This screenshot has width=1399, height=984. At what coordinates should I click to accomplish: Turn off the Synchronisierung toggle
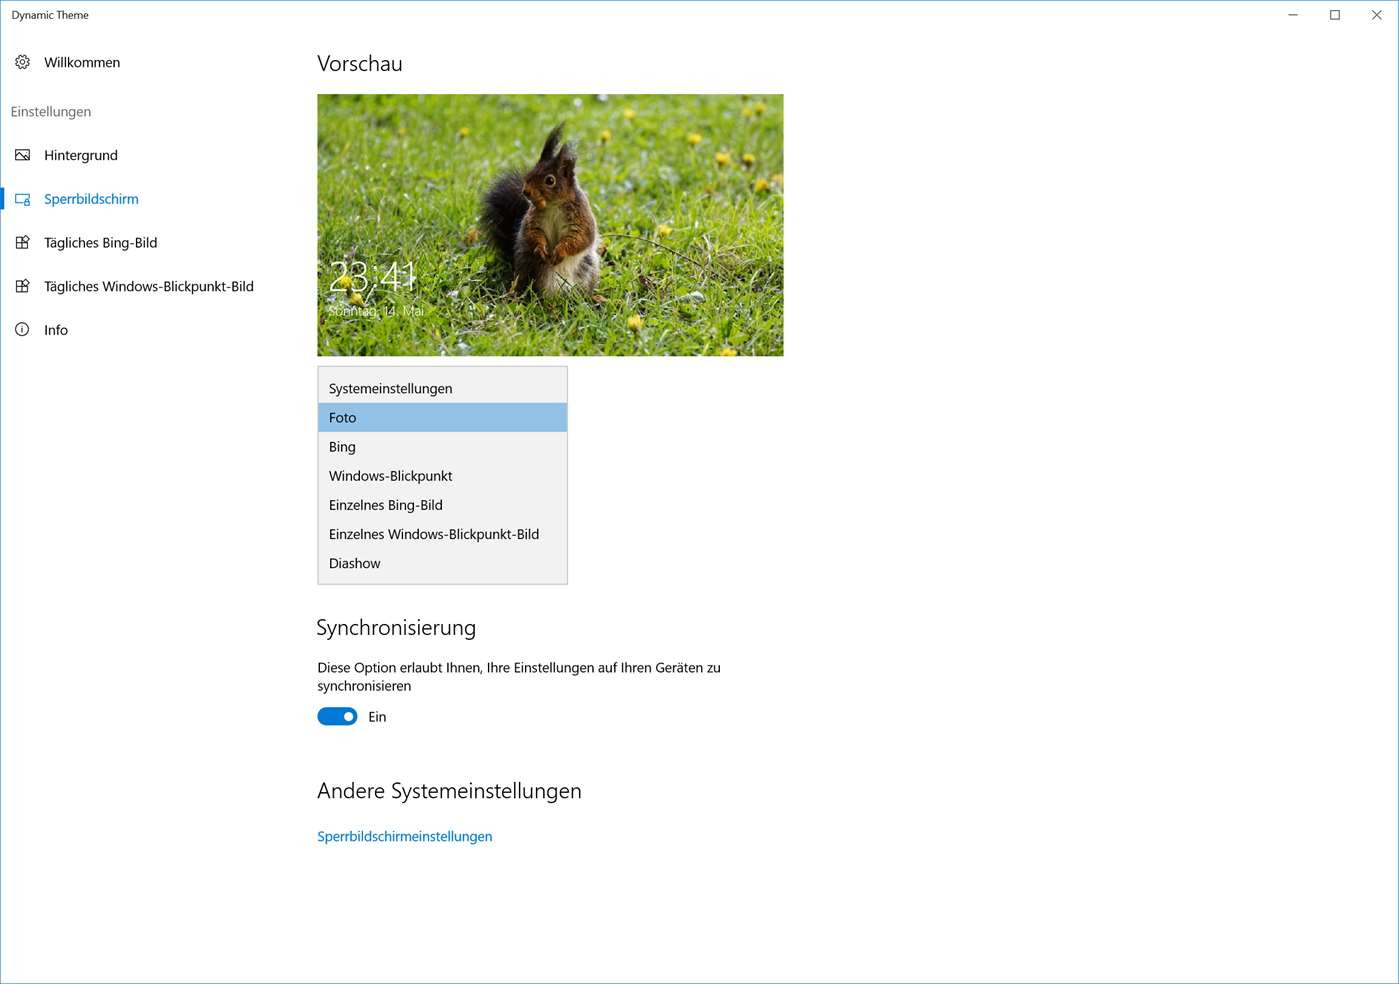point(337,716)
